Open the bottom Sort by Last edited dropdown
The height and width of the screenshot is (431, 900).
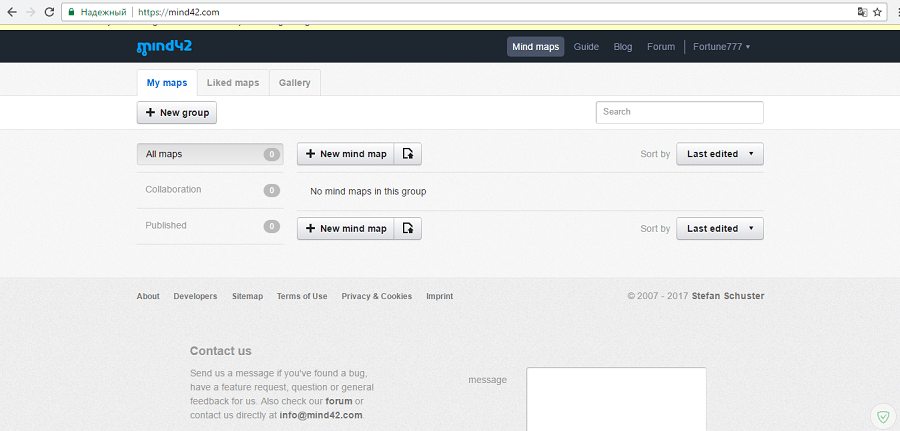click(x=720, y=228)
